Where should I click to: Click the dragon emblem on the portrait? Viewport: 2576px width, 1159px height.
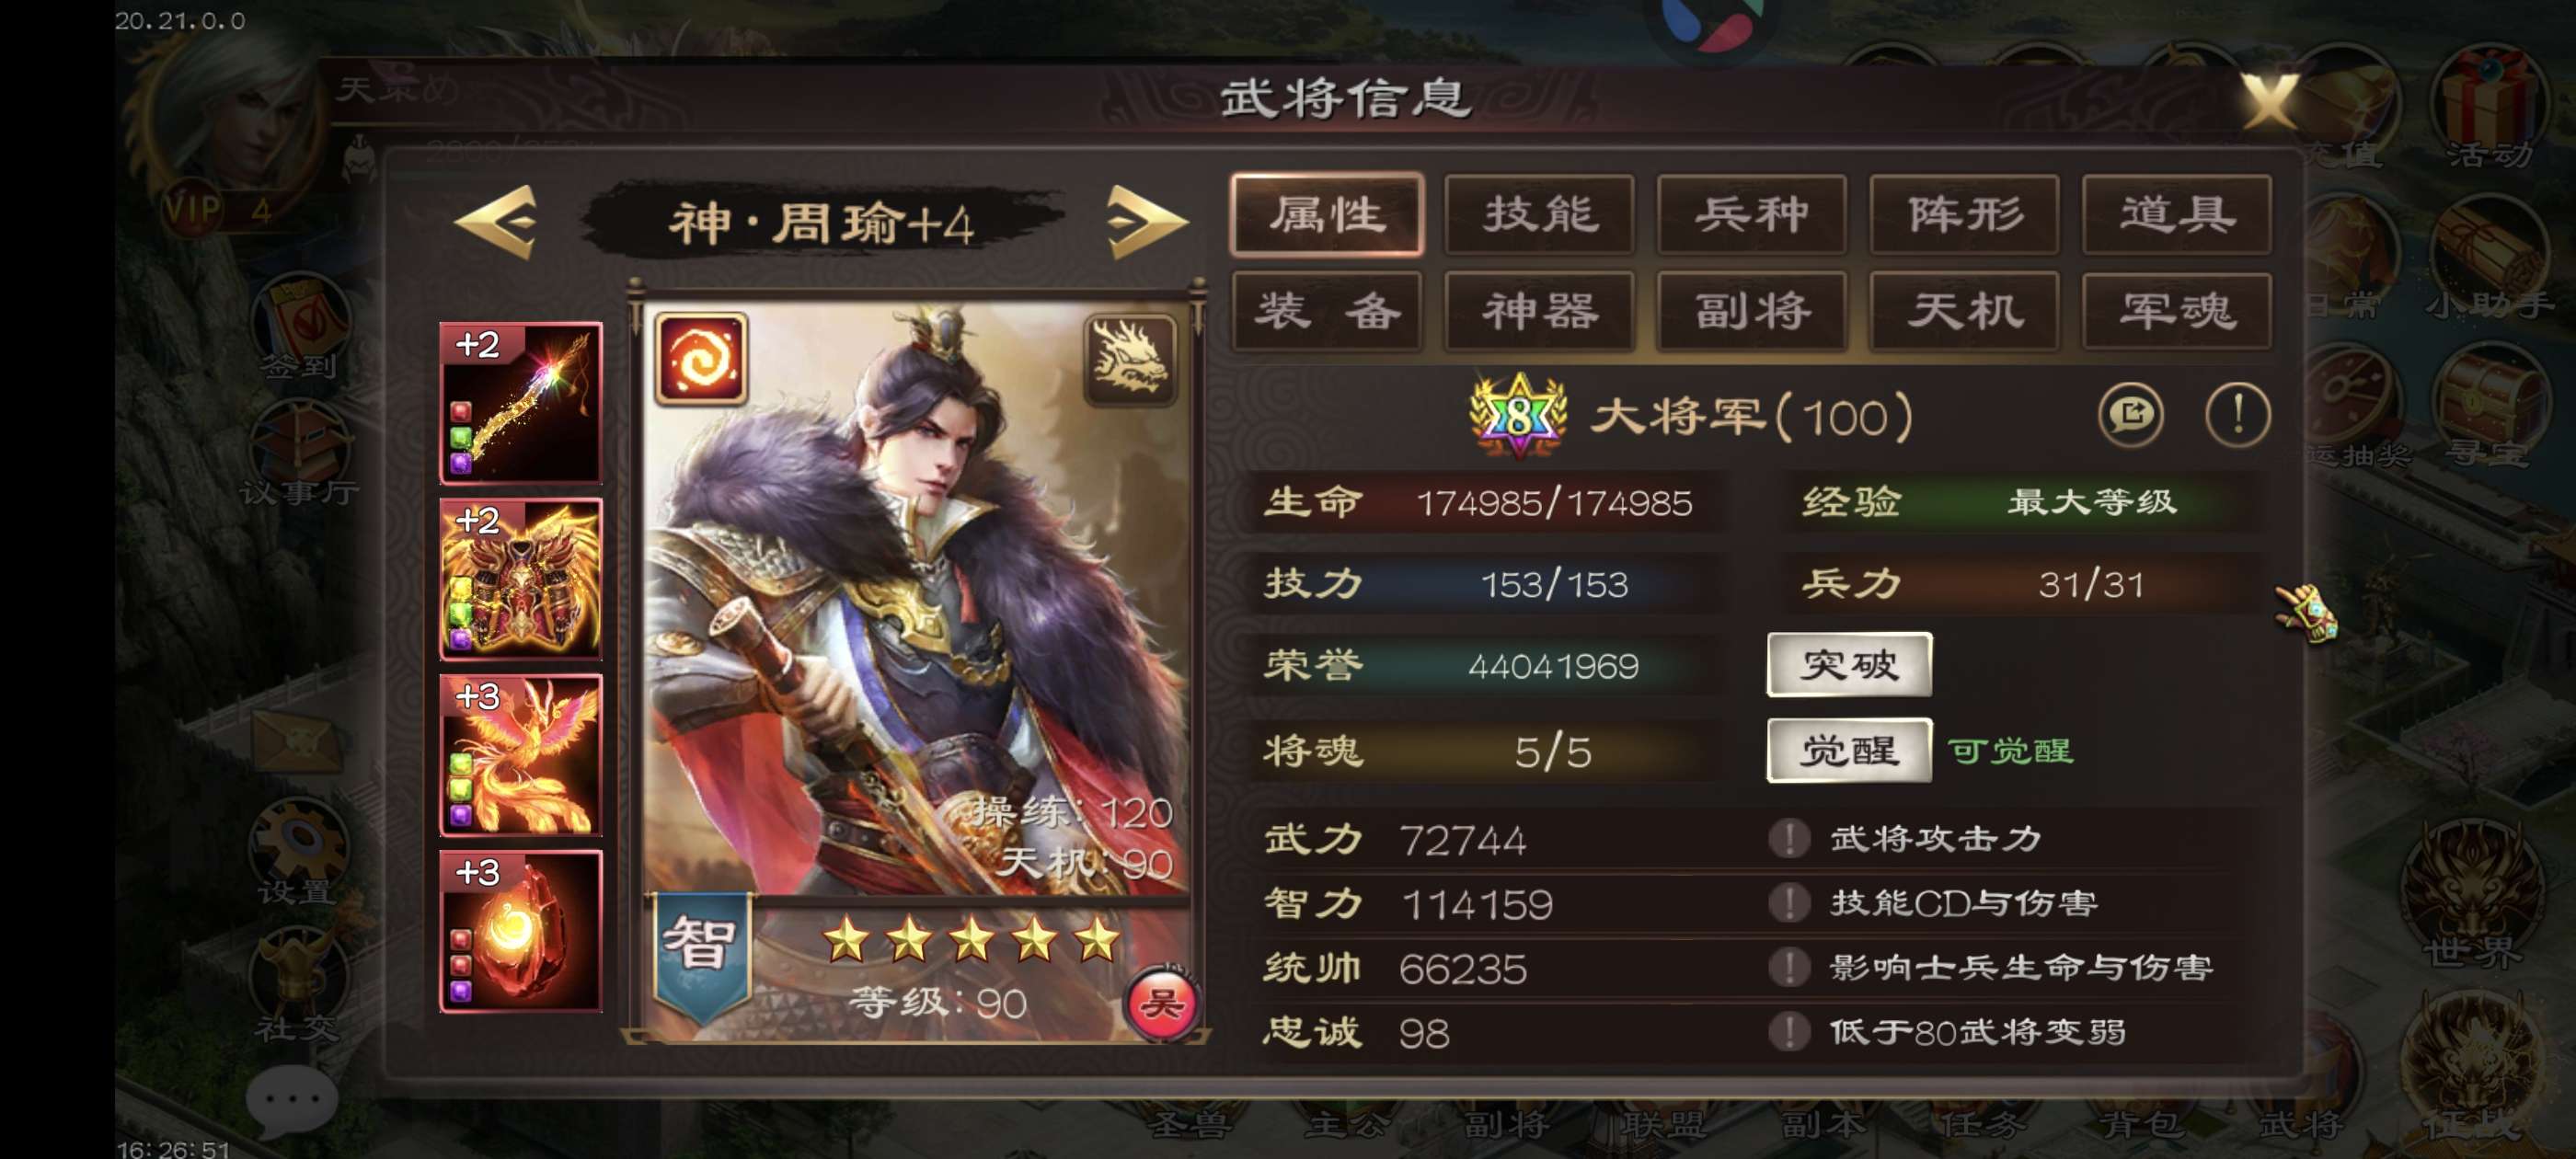pos(1130,358)
